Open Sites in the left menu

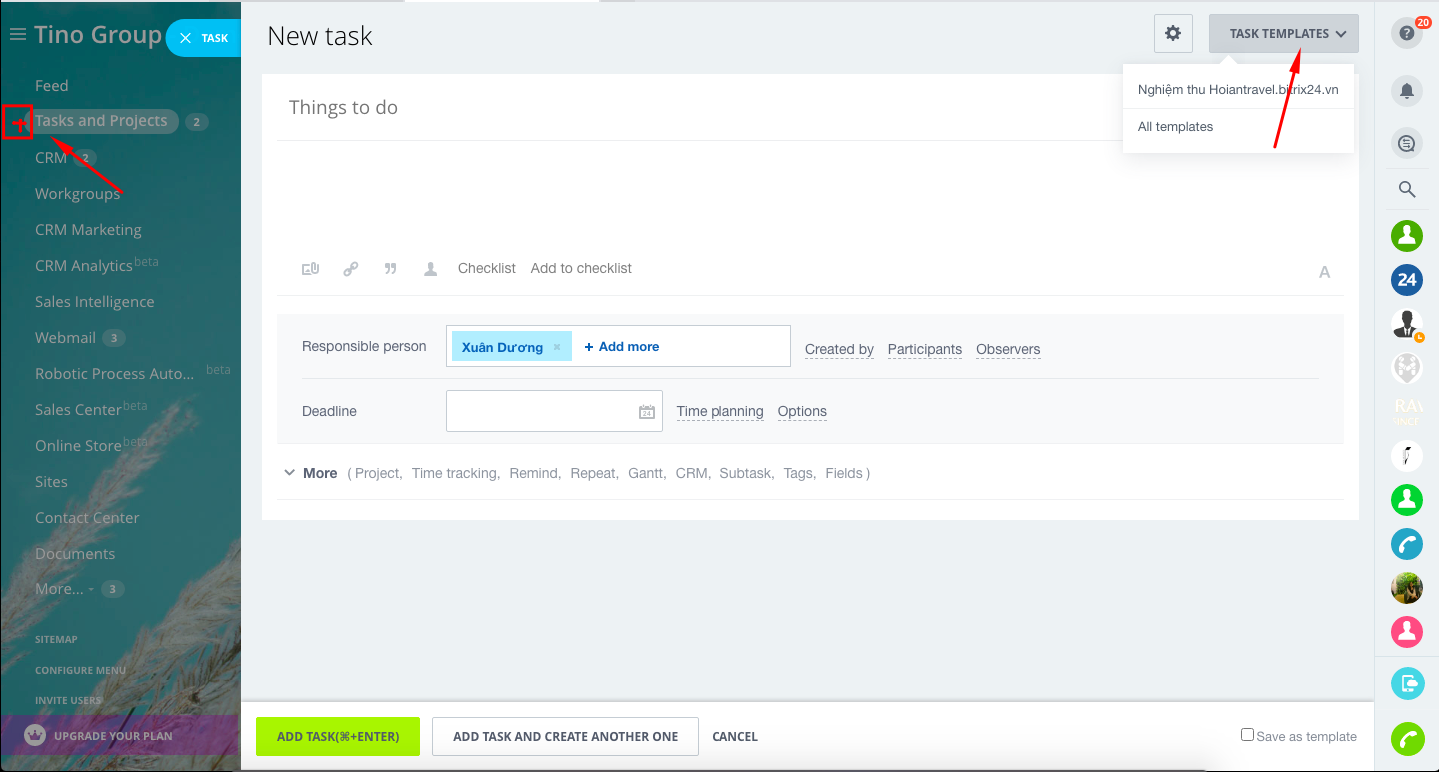(x=51, y=482)
